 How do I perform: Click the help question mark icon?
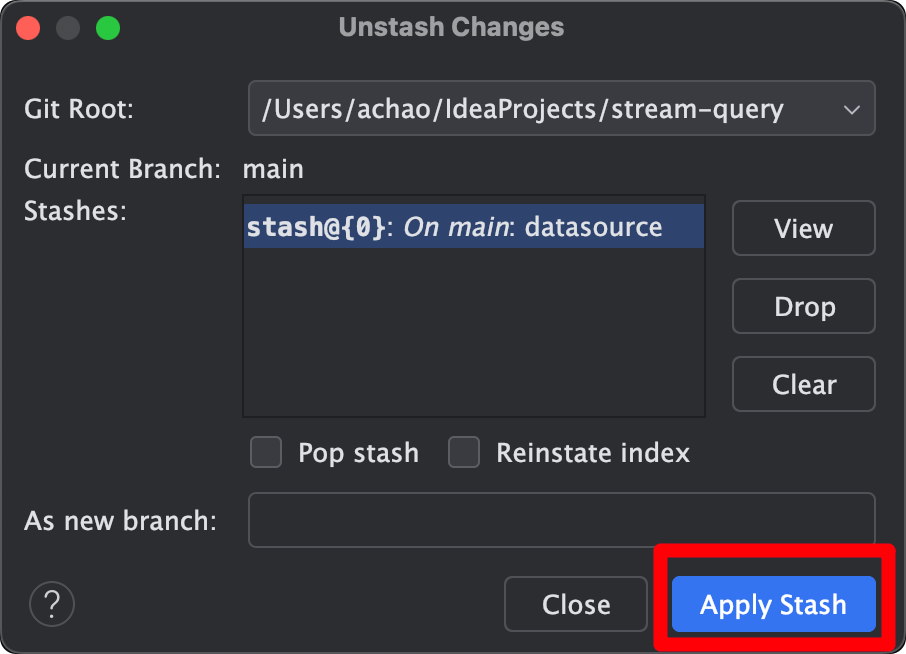[52, 604]
